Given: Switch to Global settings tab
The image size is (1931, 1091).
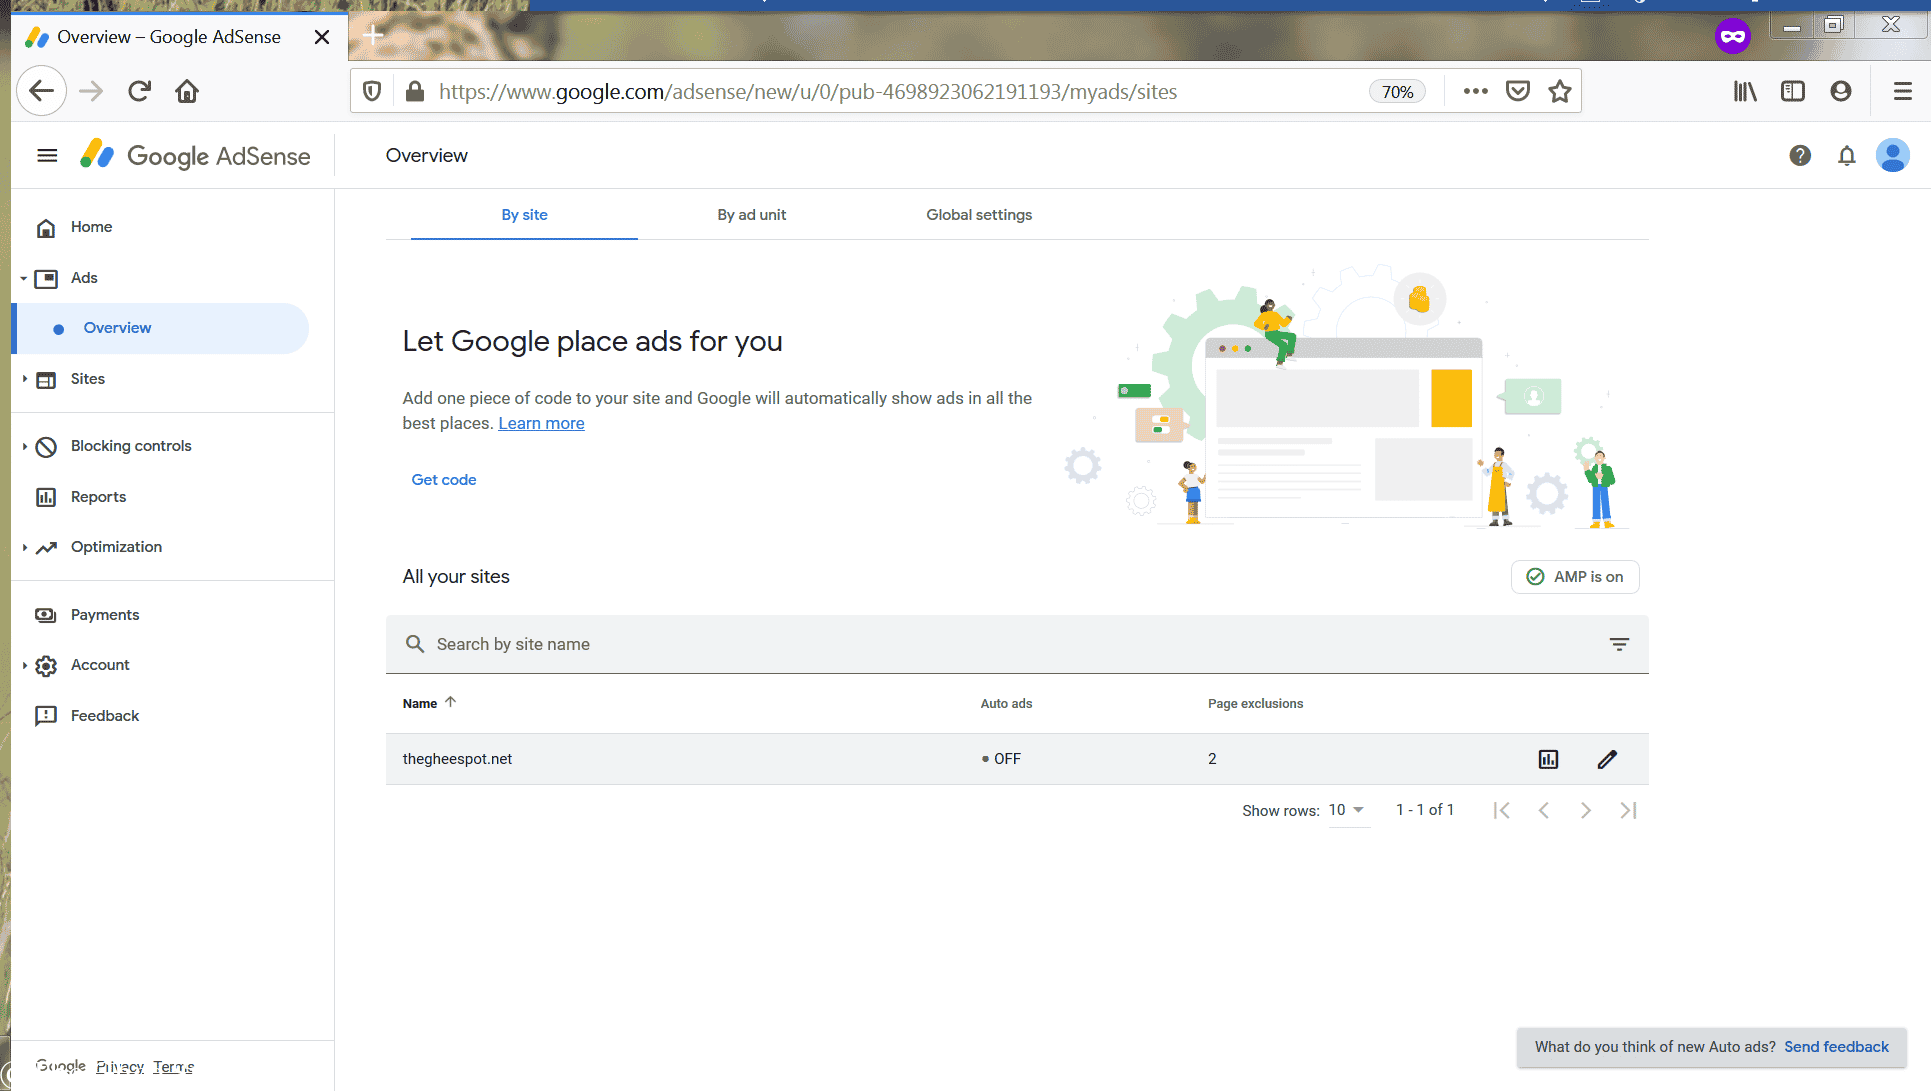Looking at the screenshot, I should coord(979,215).
